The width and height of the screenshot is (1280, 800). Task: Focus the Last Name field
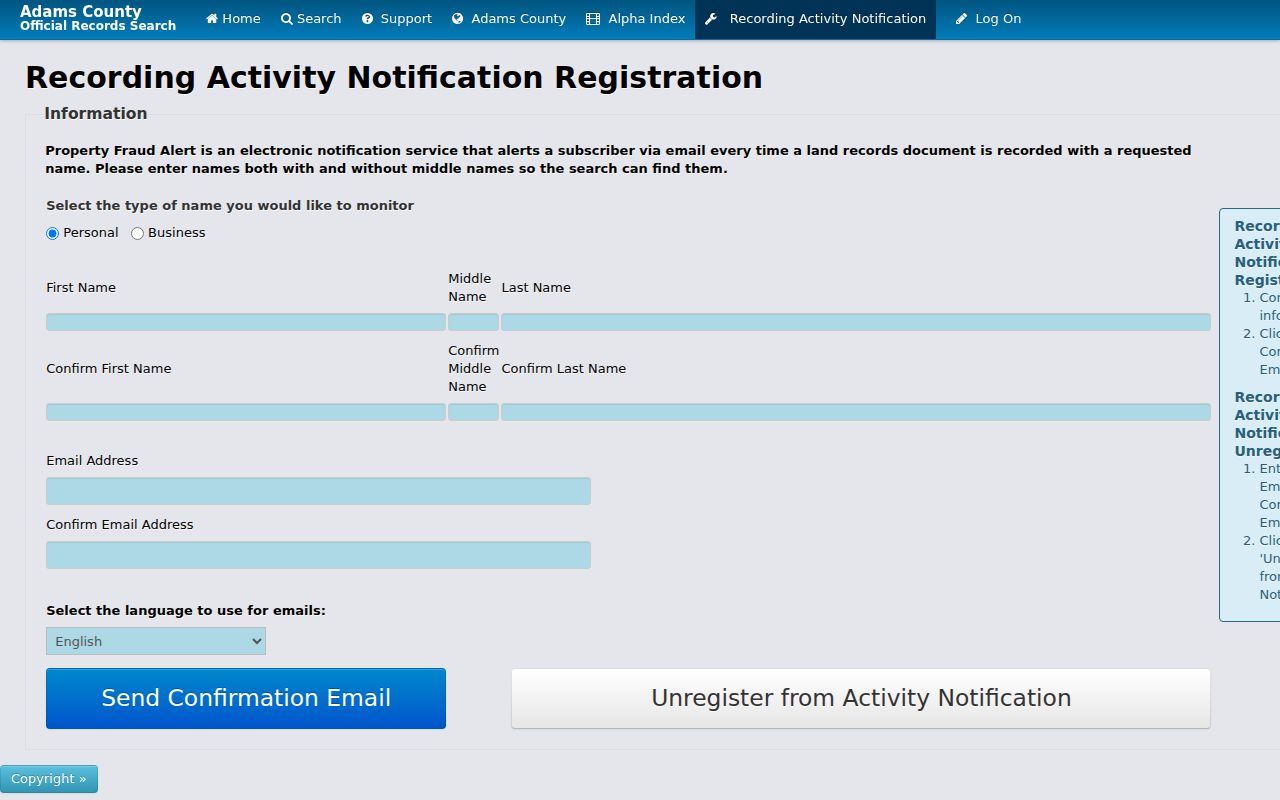(x=856, y=322)
